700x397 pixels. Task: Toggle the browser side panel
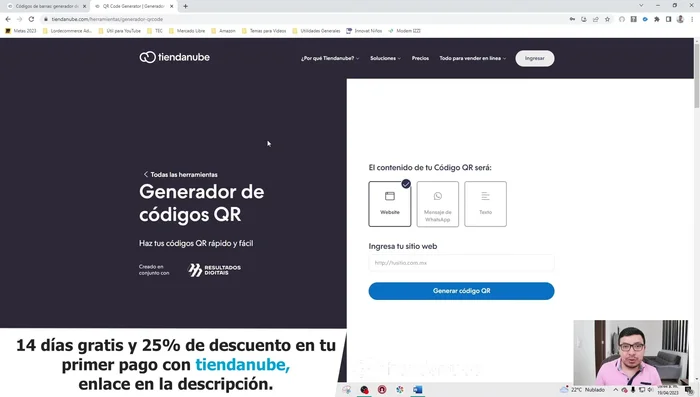pyautogui.click(x=668, y=19)
